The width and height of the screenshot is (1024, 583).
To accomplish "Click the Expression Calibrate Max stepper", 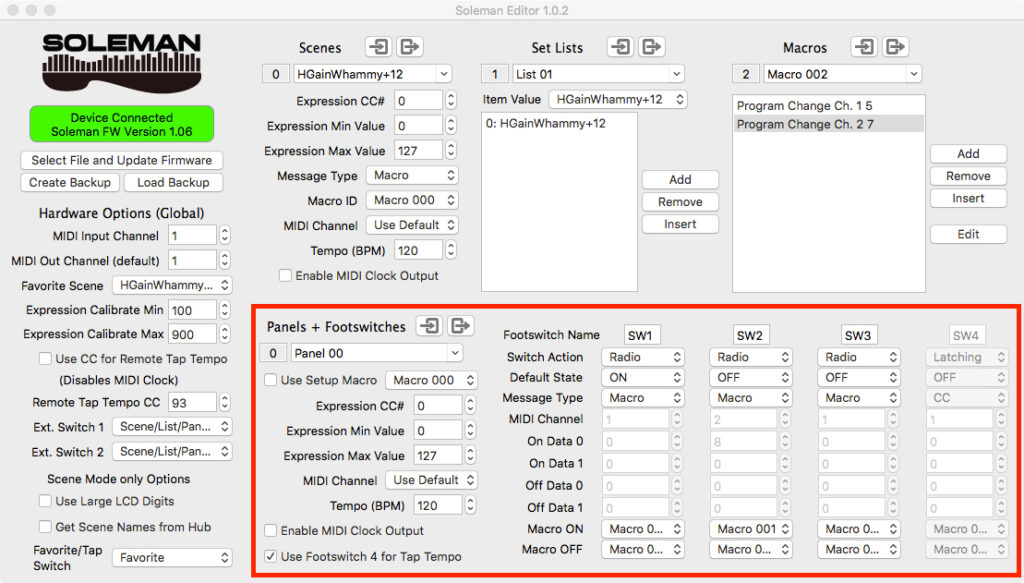I will pyautogui.click(x=225, y=334).
